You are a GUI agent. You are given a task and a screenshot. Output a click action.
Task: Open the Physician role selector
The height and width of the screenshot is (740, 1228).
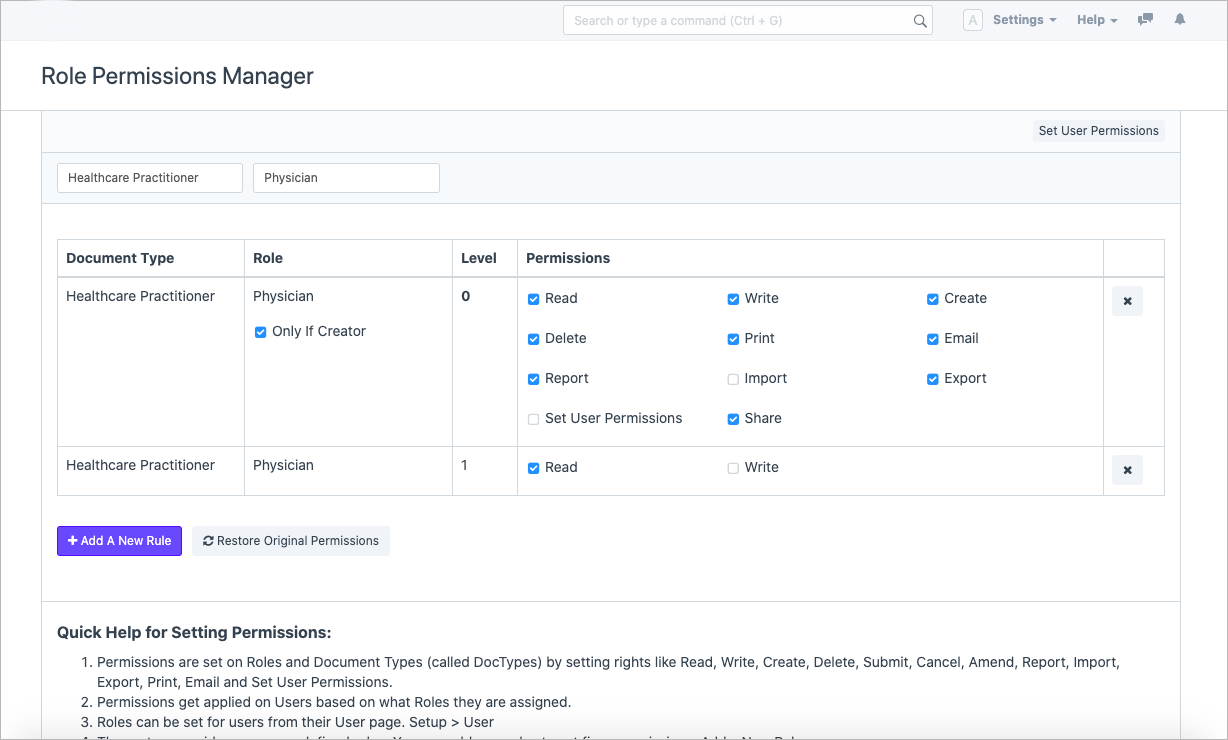coord(346,178)
